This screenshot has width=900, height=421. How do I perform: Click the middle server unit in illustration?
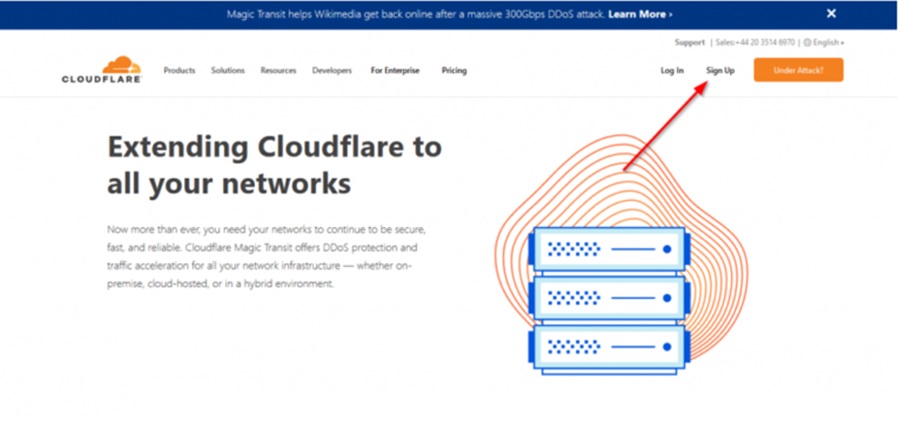tap(607, 297)
